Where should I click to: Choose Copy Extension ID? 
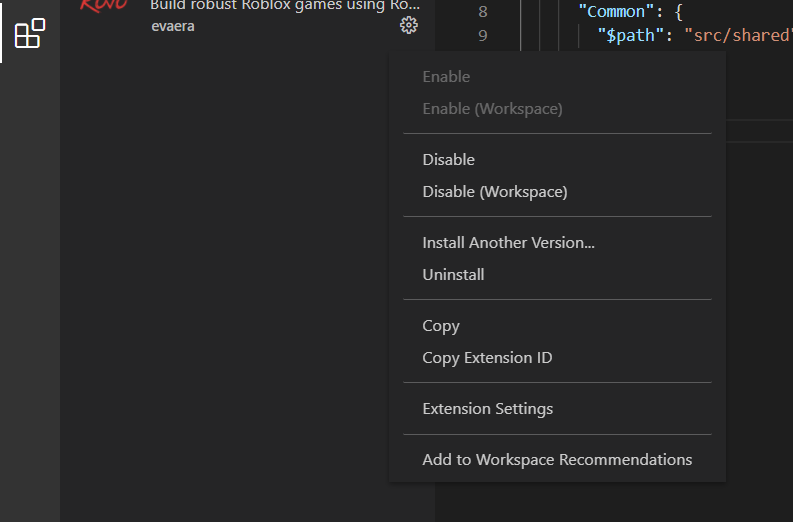[487, 358]
